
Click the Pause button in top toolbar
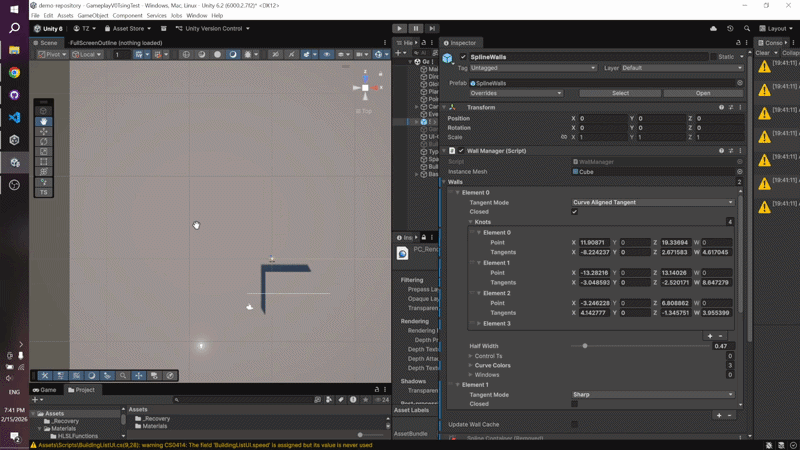click(416, 29)
